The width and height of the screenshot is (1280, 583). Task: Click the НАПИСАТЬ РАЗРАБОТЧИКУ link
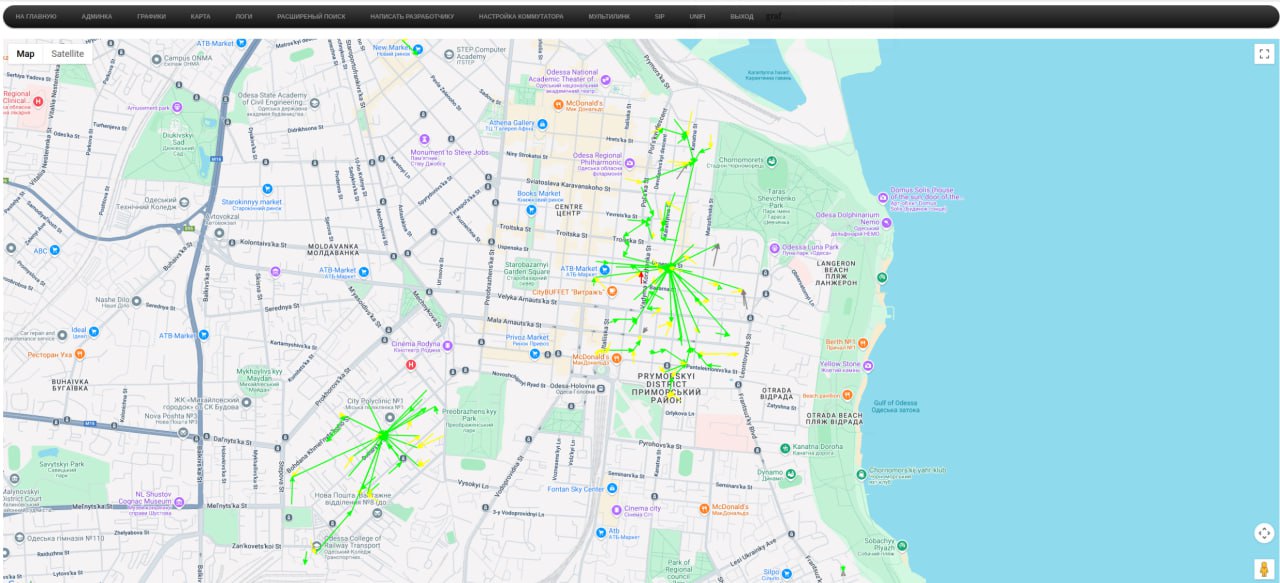(412, 17)
